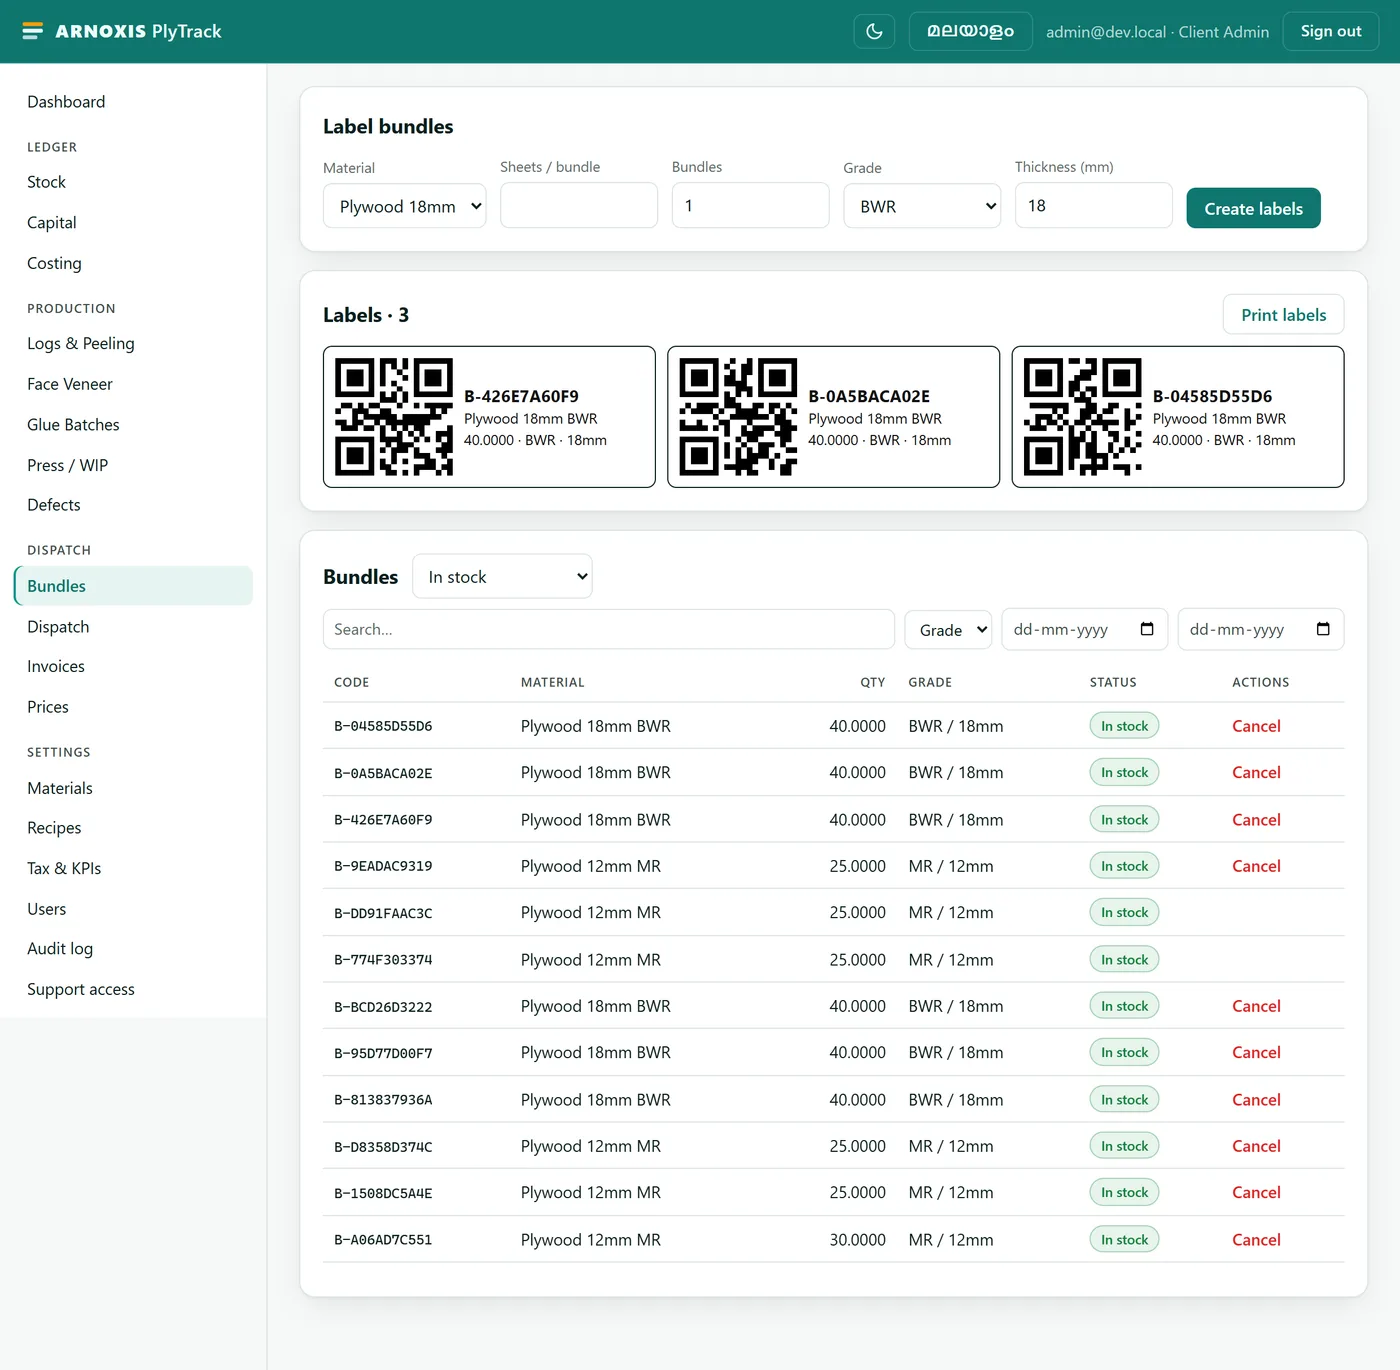The image size is (1400, 1370).
Task: Cancel bundle B-813837936A
Action: [x=1256, y=1099]
